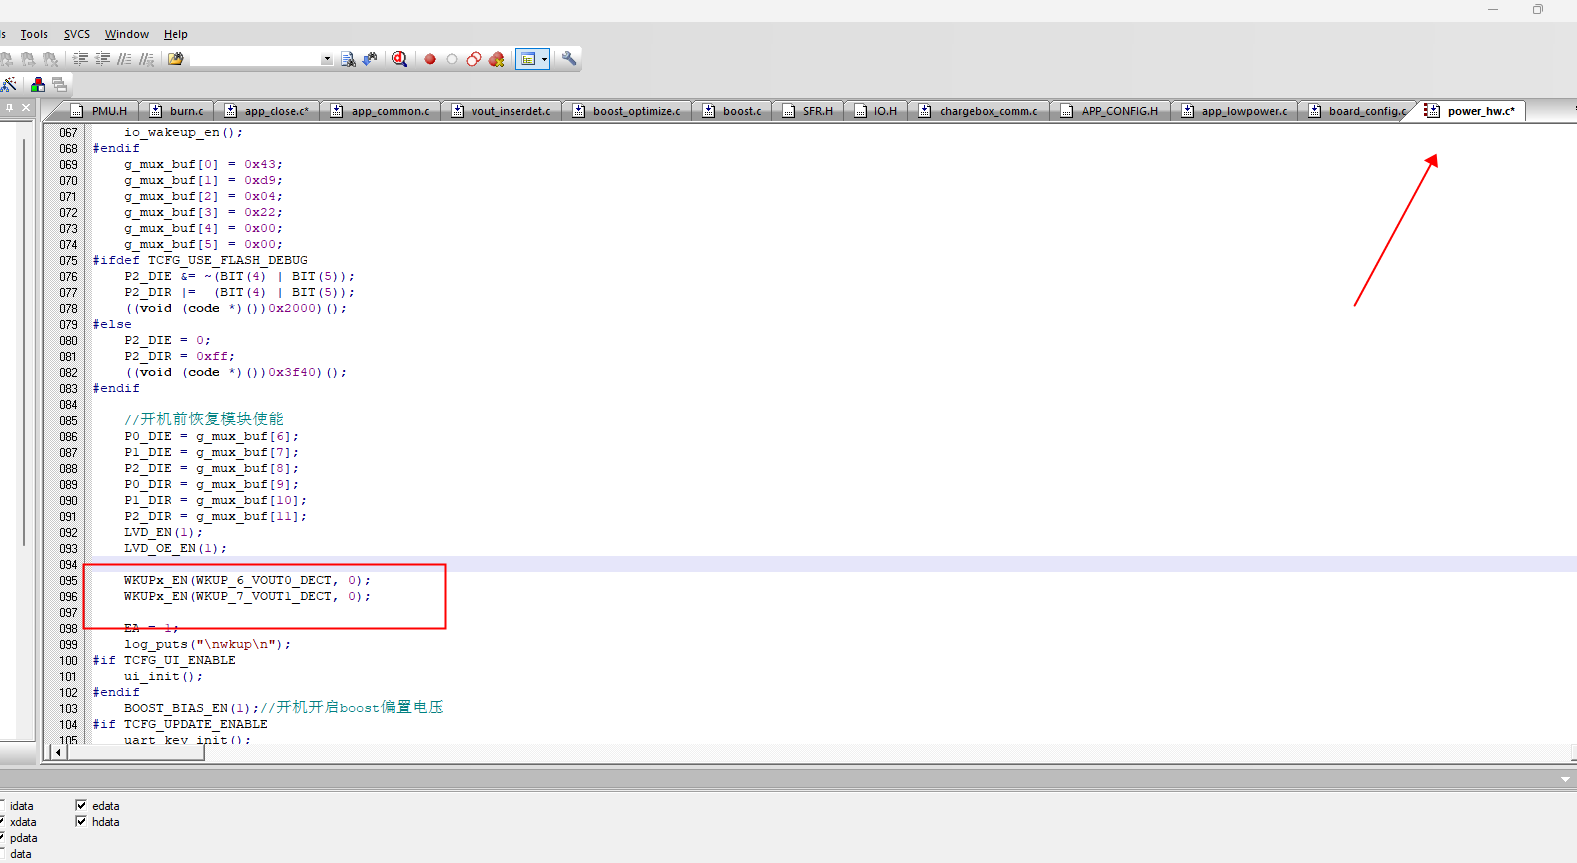The image size is (1577, 863).
Task: Insert a breakpoint using the red dot icon
Action: (430, 59)
